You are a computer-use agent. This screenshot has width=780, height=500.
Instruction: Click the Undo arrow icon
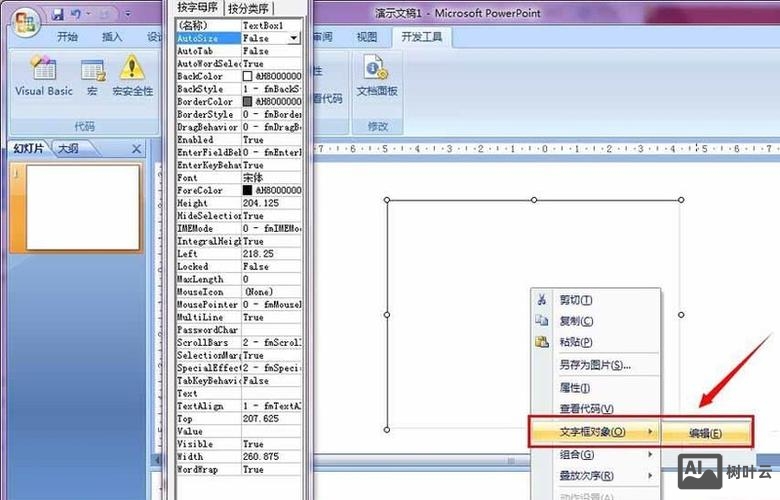76,14
